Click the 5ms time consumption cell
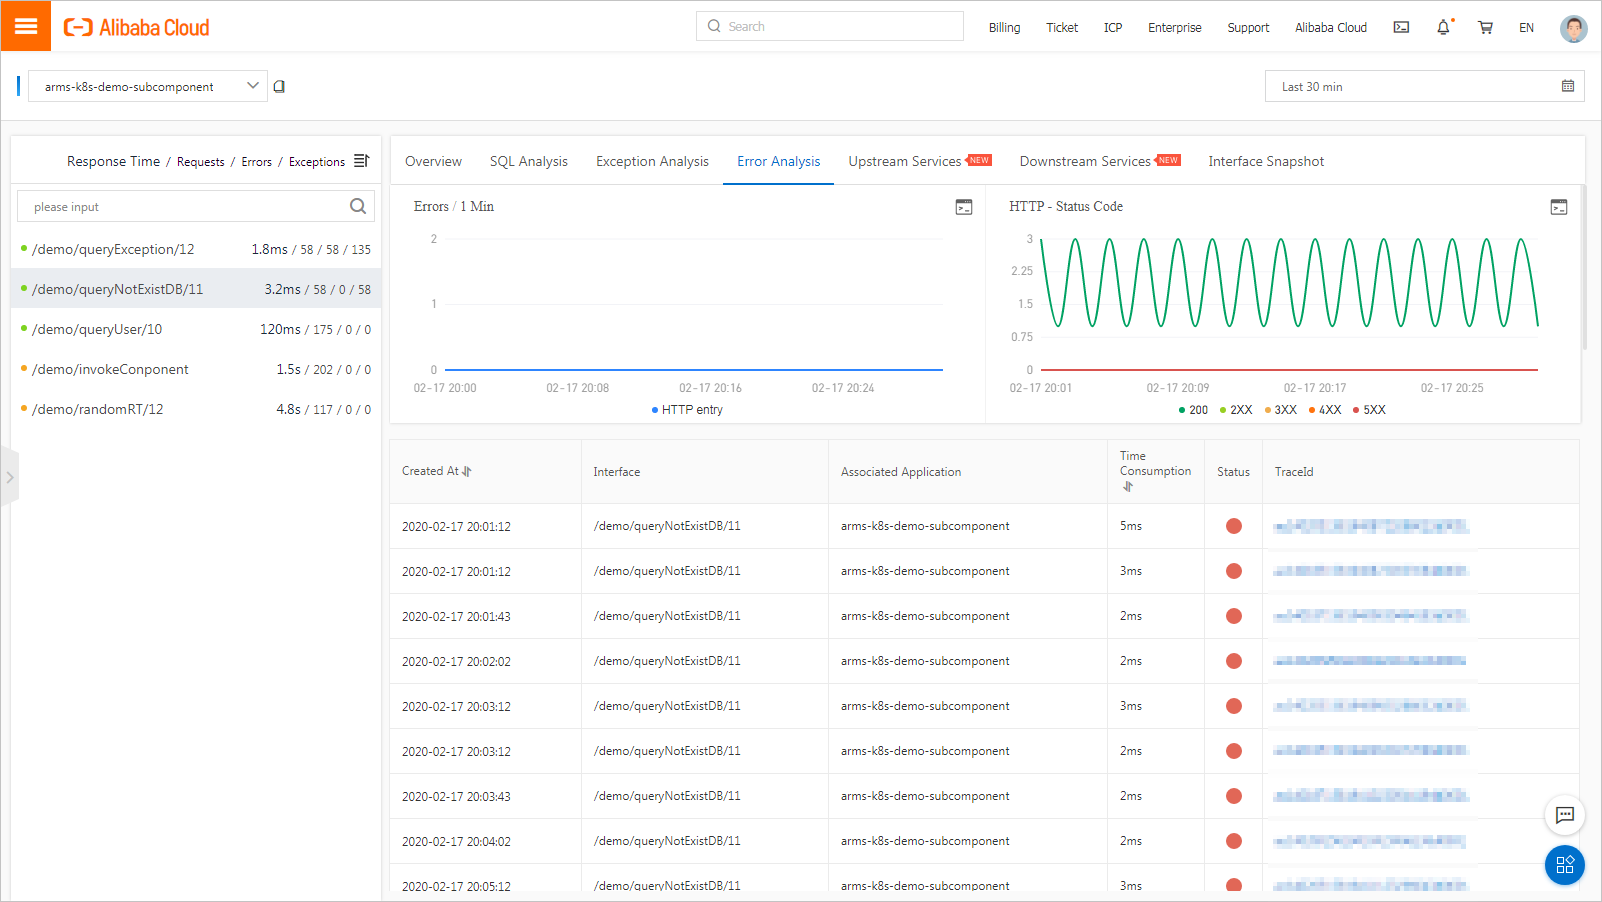 (x=1131, y=526)
